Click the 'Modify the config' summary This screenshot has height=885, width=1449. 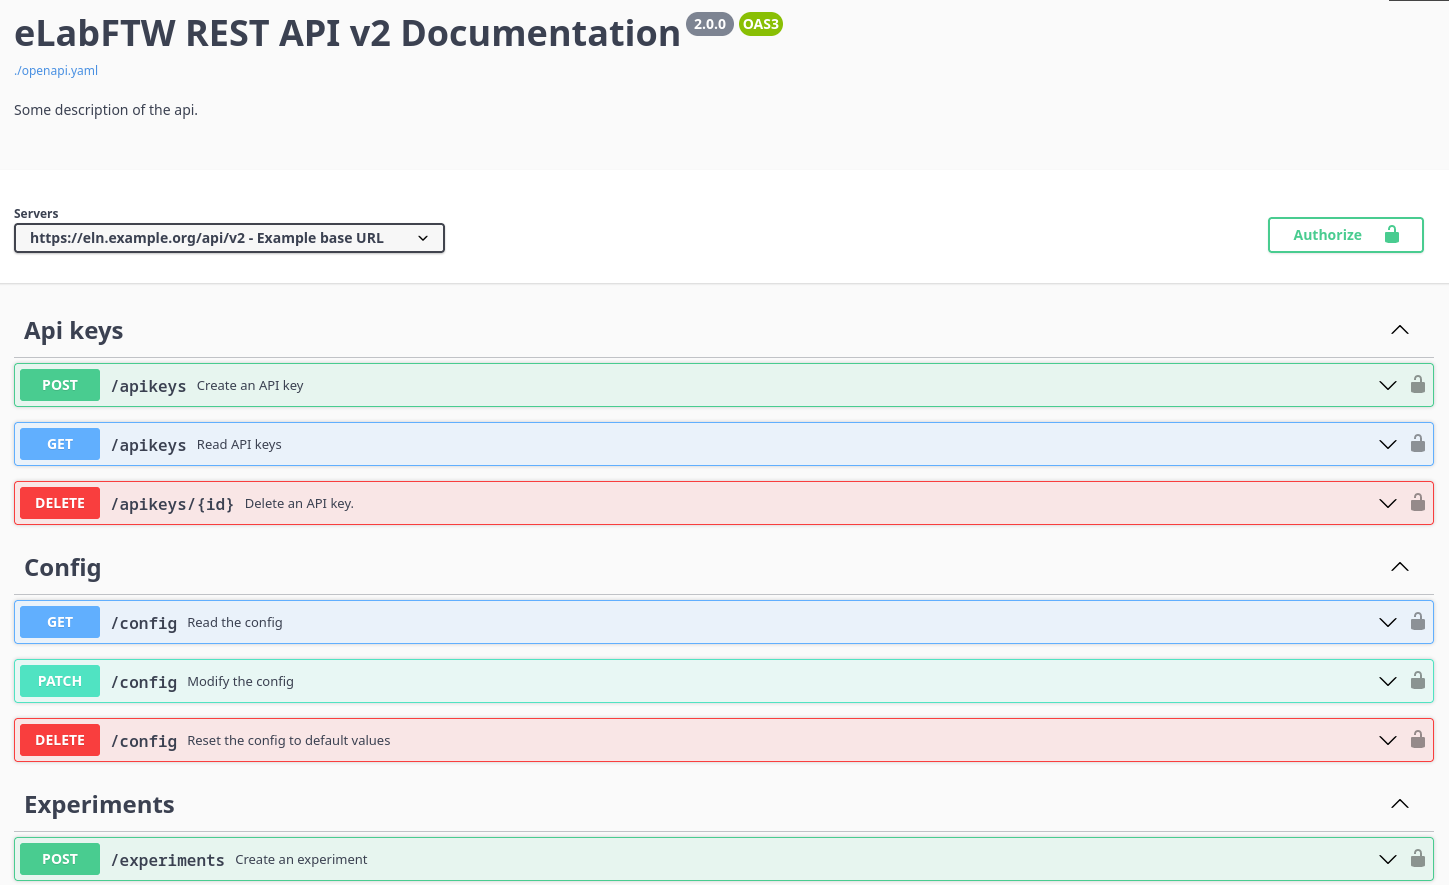241,682
